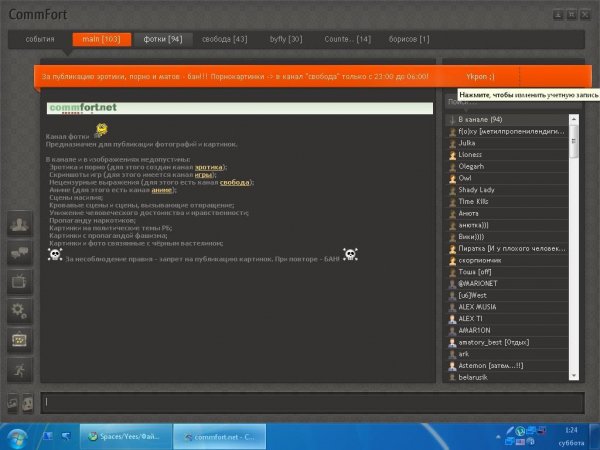Viewport: 600px width, 450px height.
Task: Click the commfort.net banner
Action: (240, 108)
